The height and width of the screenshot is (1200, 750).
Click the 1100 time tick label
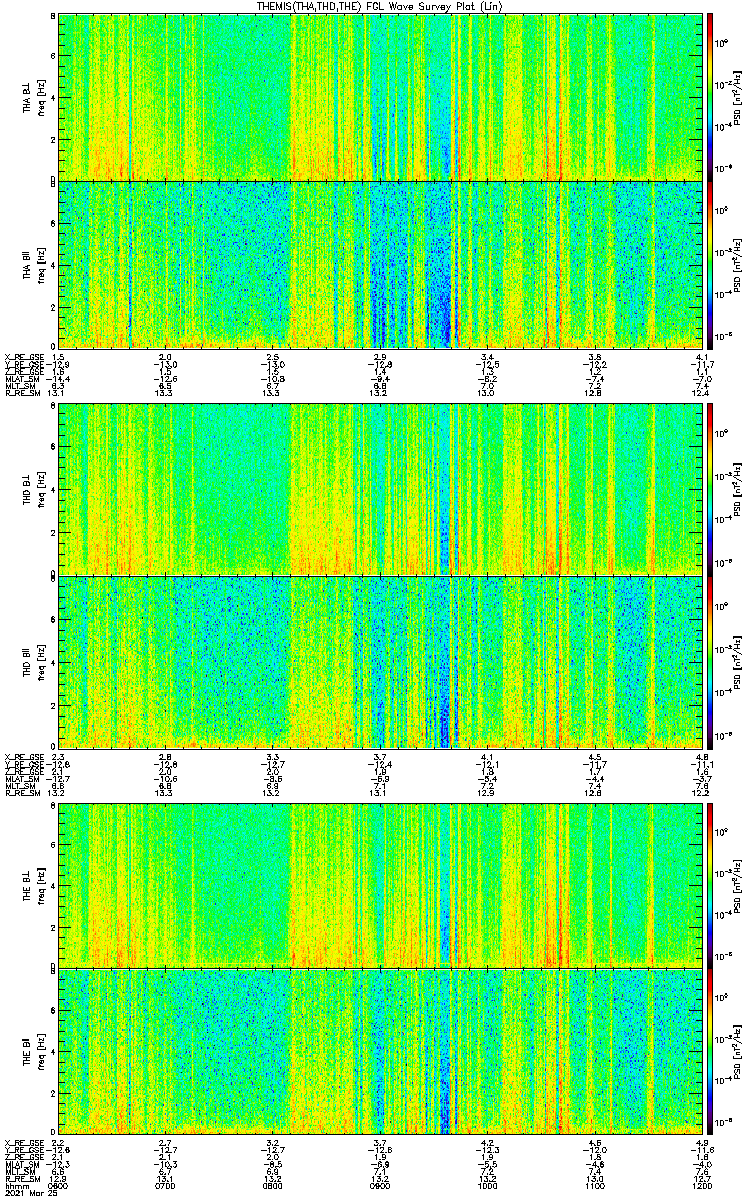pos(594,1186)
